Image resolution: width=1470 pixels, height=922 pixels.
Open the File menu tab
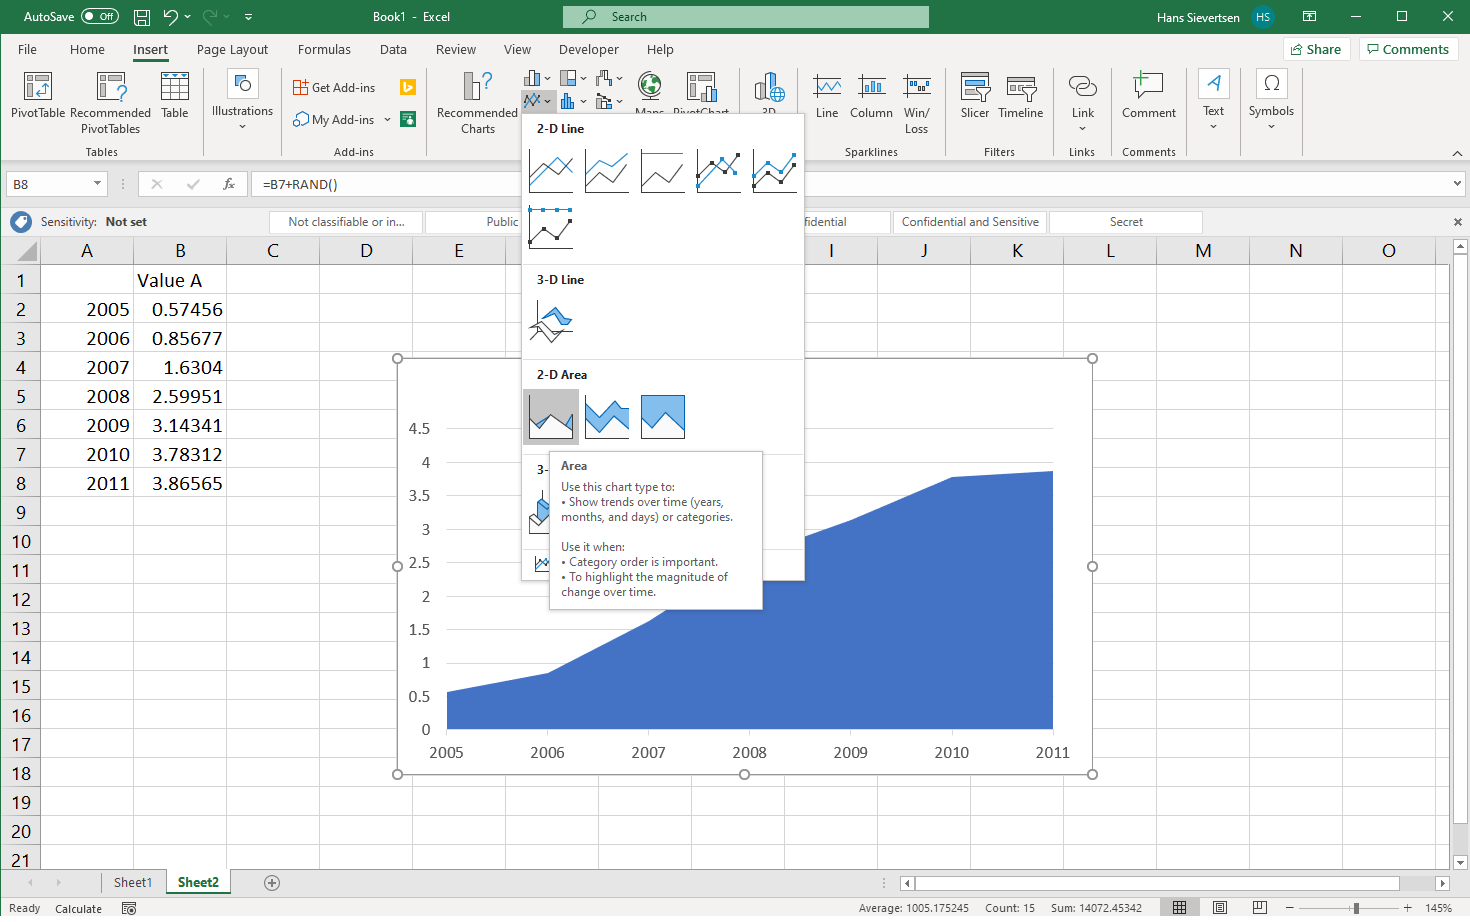coord(27,49)
